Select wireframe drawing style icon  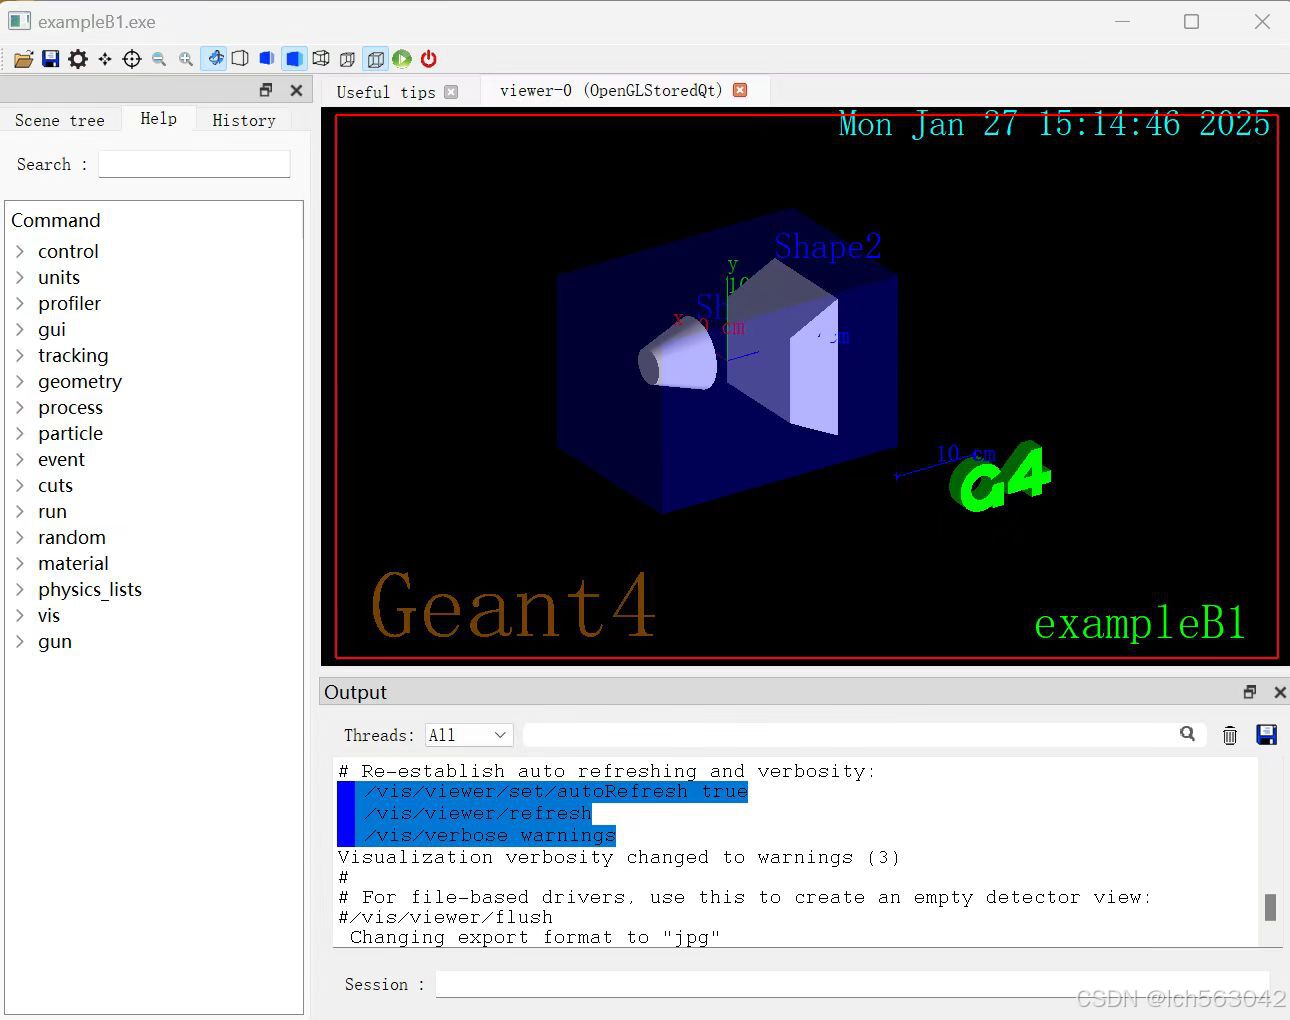[321, 59]
